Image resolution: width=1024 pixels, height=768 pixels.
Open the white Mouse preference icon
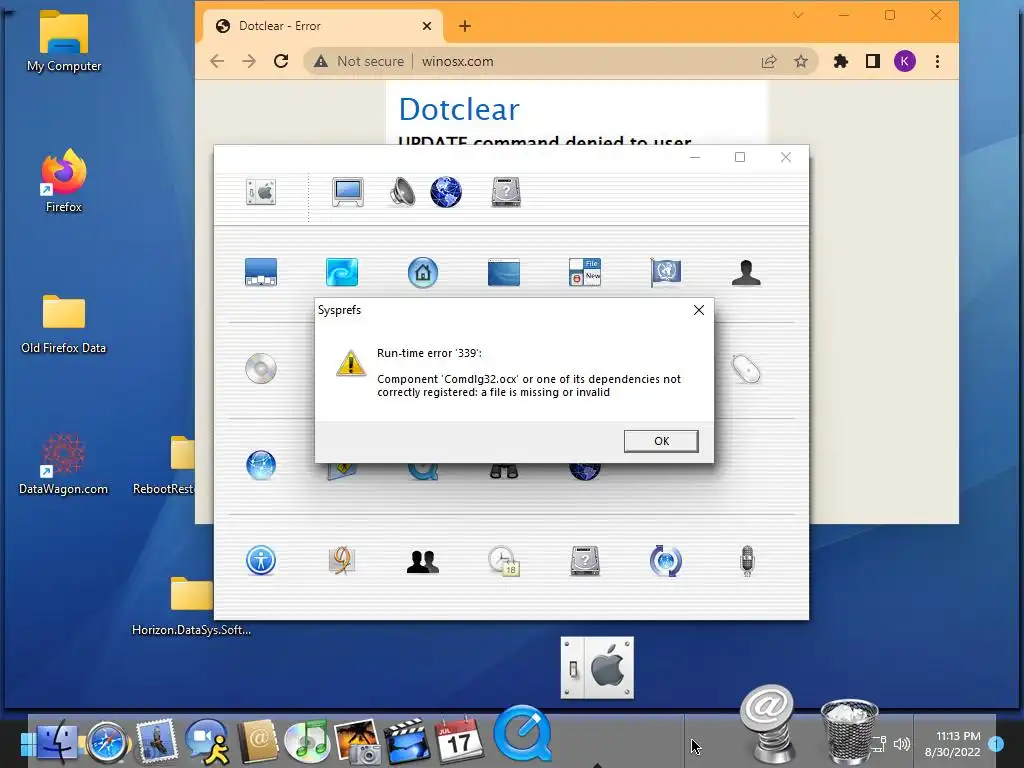tap(746, 369)
